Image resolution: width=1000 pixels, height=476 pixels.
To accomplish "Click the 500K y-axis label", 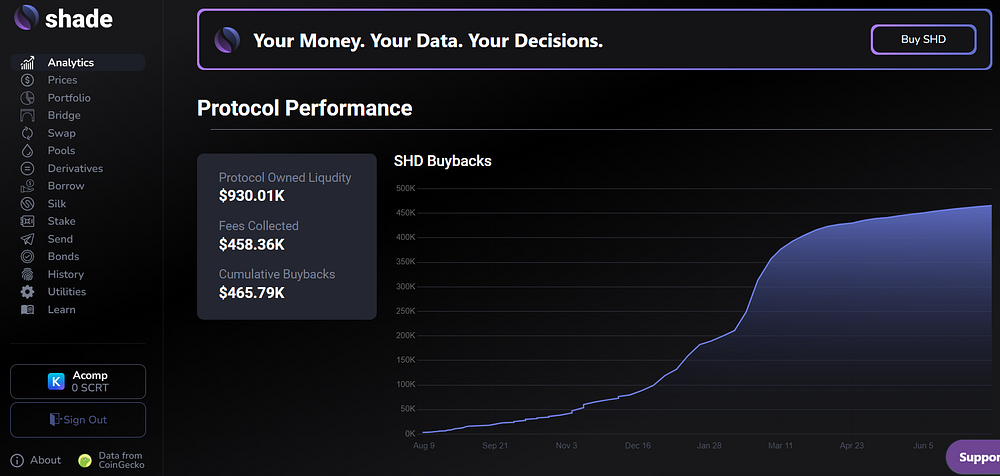I will coord(406,188).
